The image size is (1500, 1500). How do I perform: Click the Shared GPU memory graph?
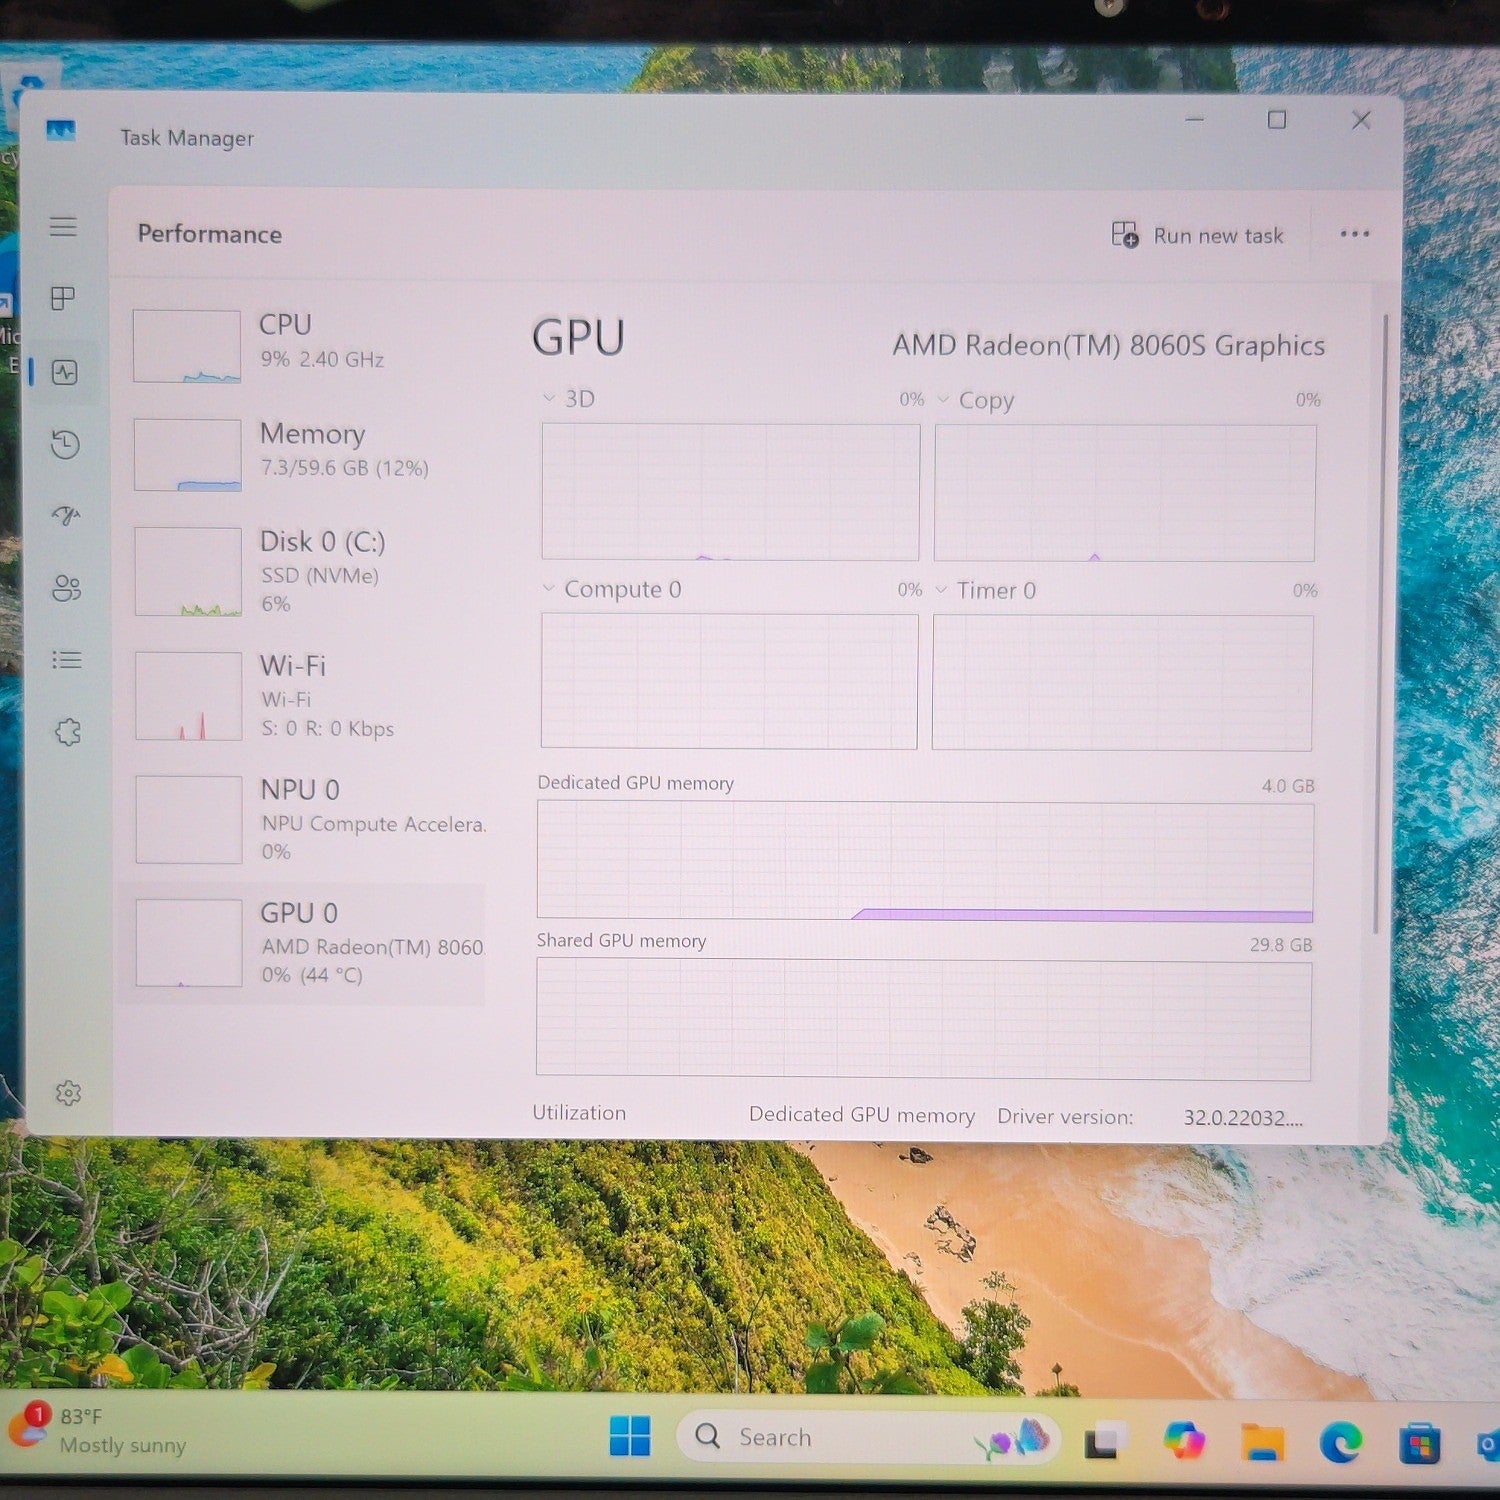click(x=924, y=1018)
